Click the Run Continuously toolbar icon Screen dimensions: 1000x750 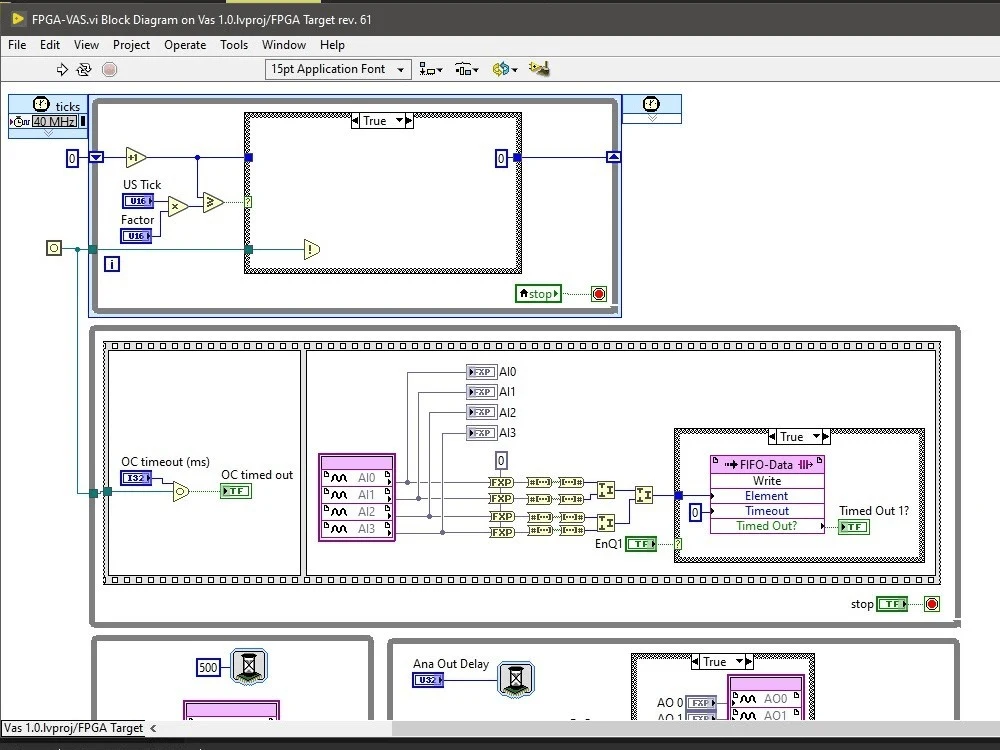coord(82,69)
